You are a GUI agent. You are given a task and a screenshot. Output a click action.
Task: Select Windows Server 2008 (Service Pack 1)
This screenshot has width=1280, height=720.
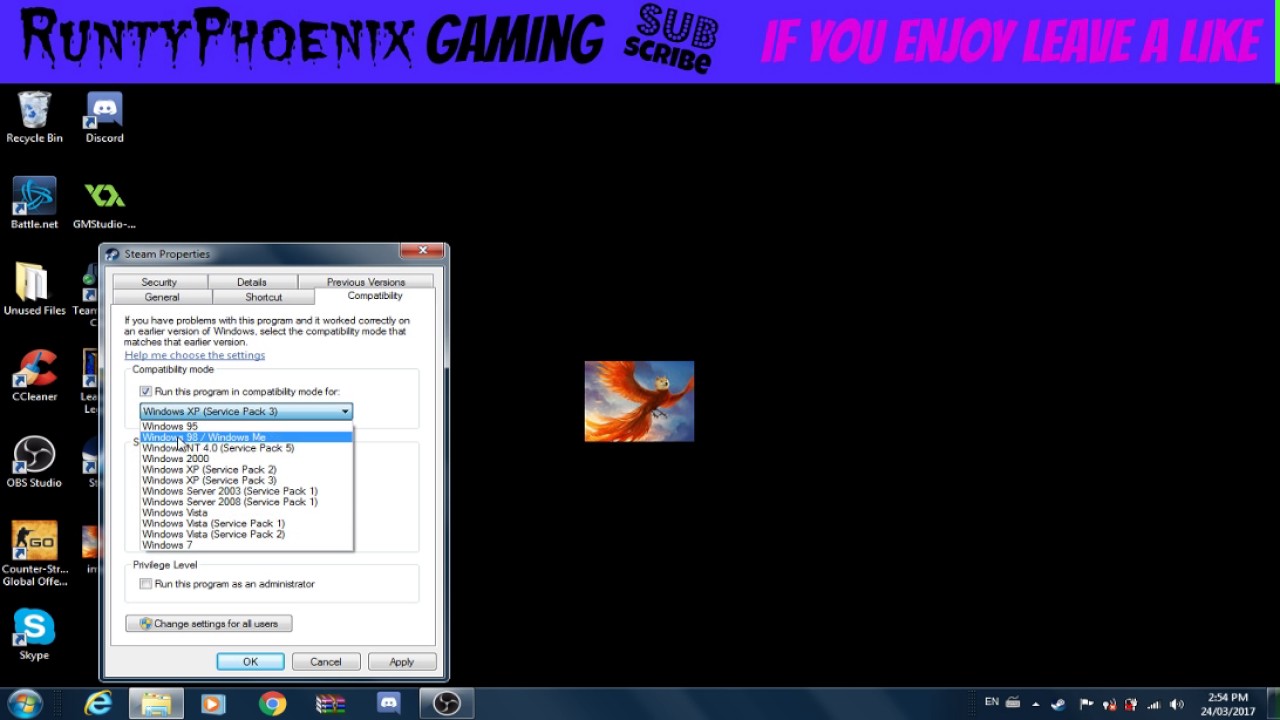point(246,502)
